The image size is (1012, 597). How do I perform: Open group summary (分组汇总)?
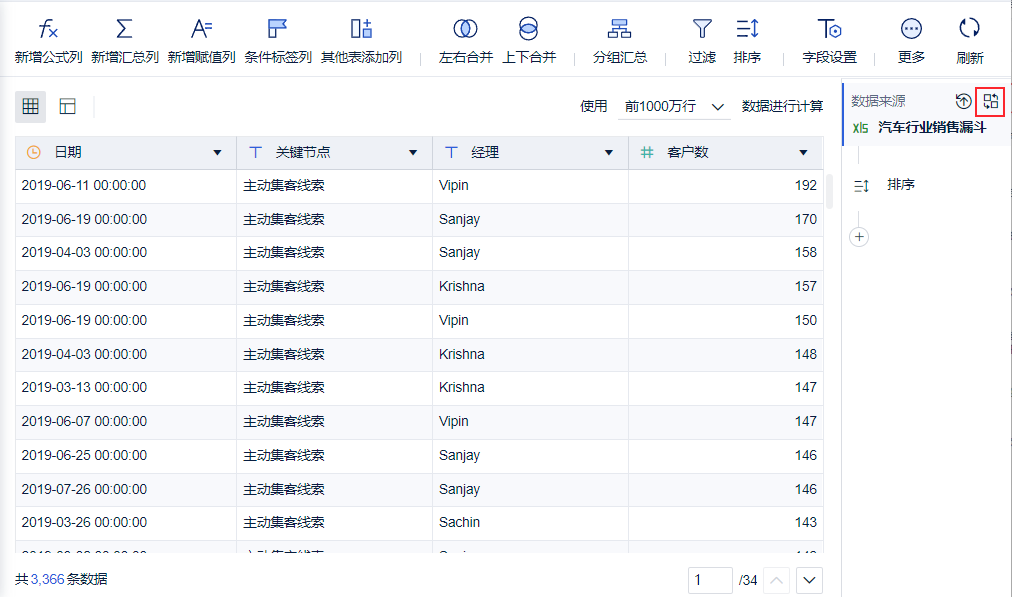pos(620,41)
